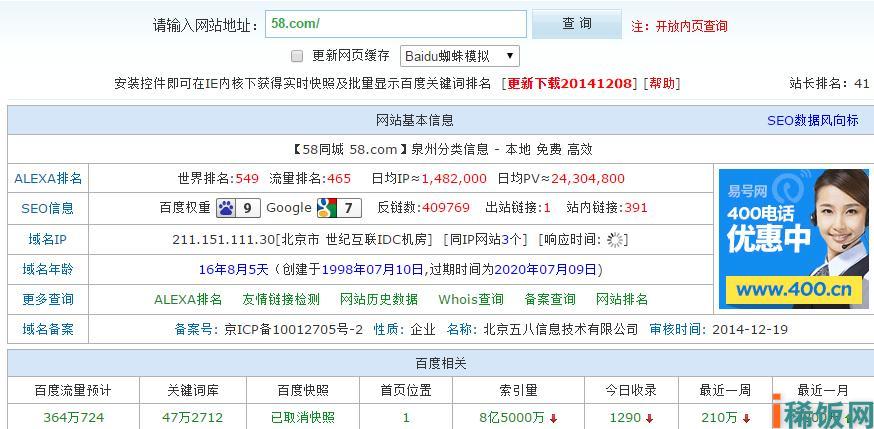The height and width of the screenshot is (429, 874).
Task: Click IP address 211.151.111.30
Action: tap(224, 240)
